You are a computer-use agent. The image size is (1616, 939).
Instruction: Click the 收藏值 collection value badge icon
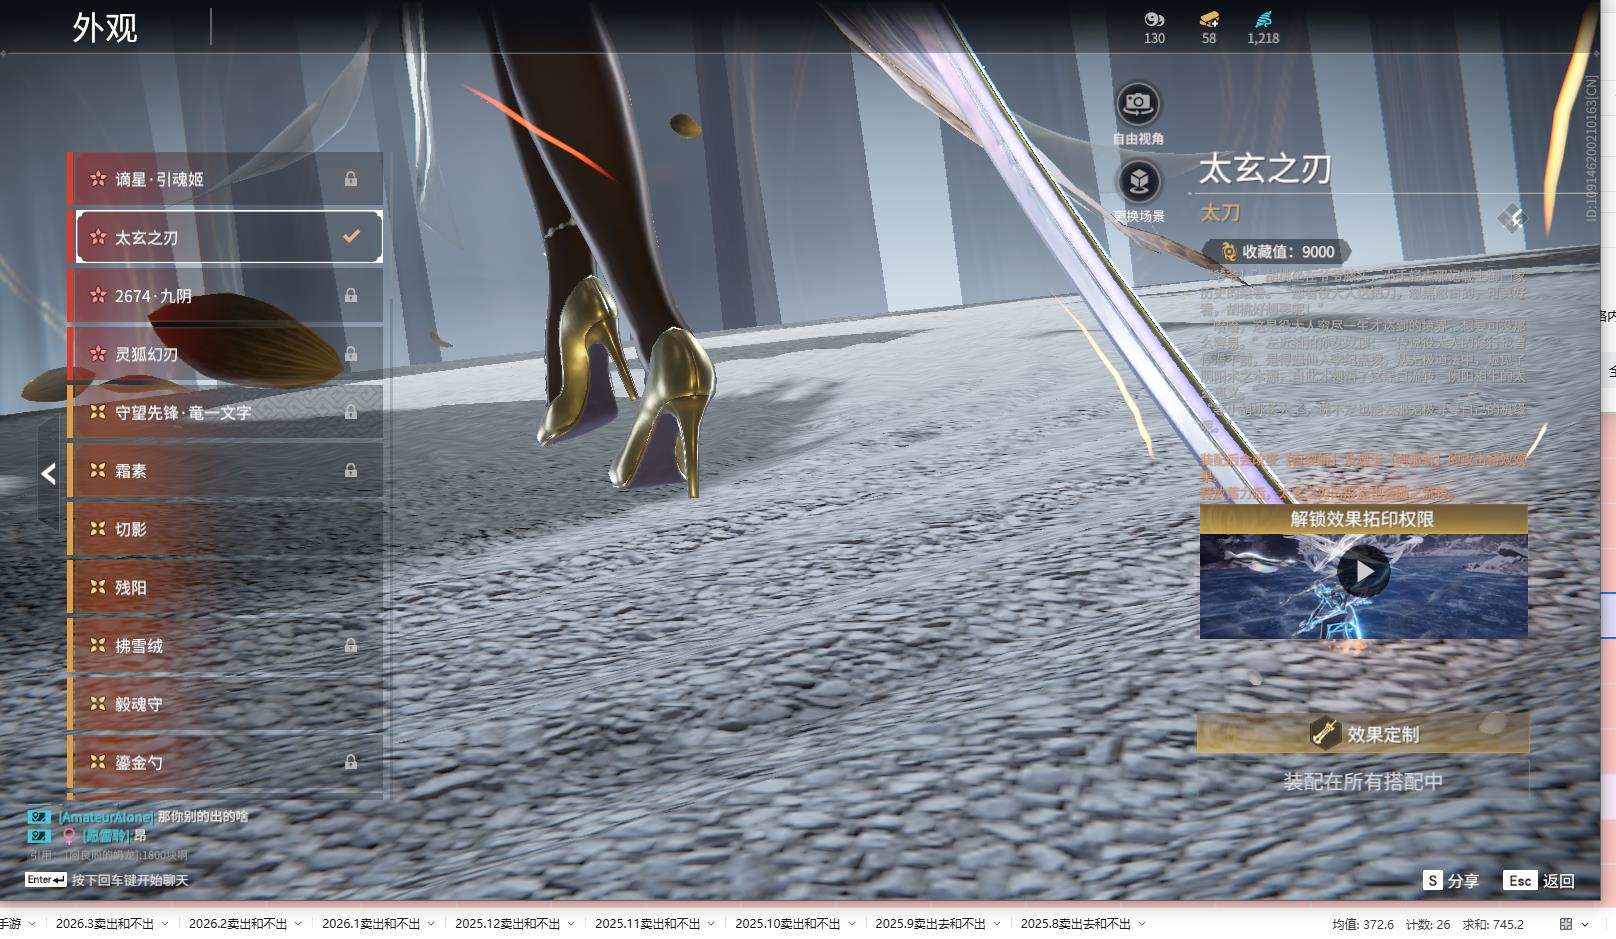[x=1228, y=252]
